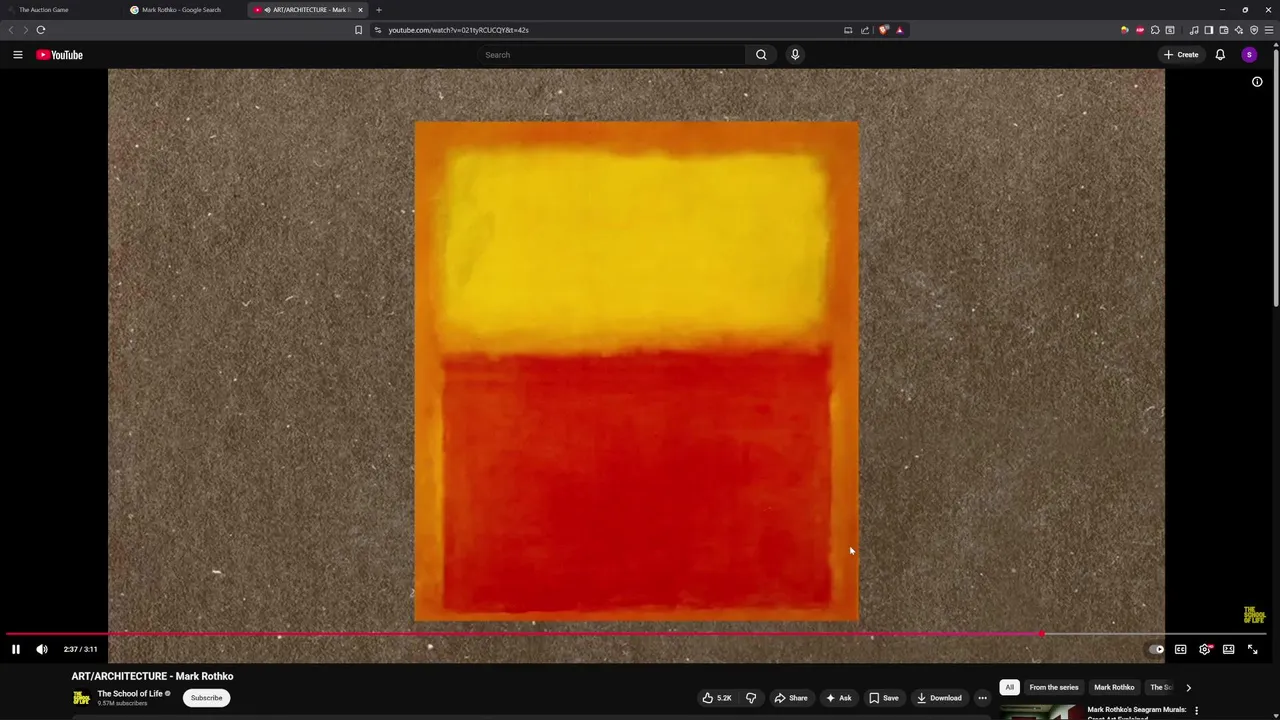Open the Create button menu
The width and height of the screenshot is (1280, 720).
pos(1181,55)
